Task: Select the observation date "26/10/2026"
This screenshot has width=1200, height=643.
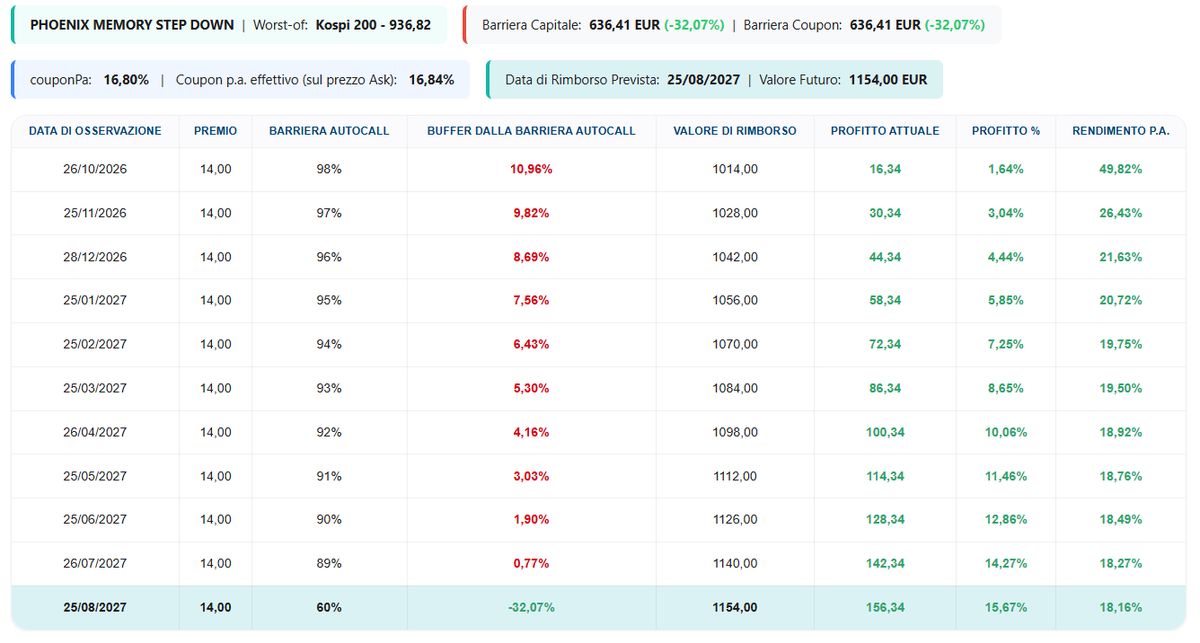Action: click(95, 169)
